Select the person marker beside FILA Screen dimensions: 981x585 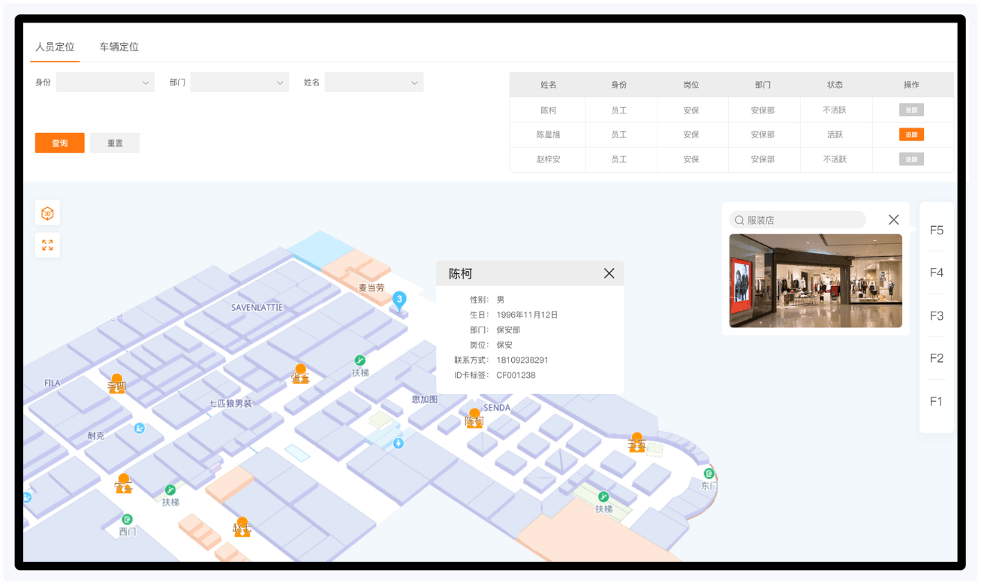(x=117, y=384)
